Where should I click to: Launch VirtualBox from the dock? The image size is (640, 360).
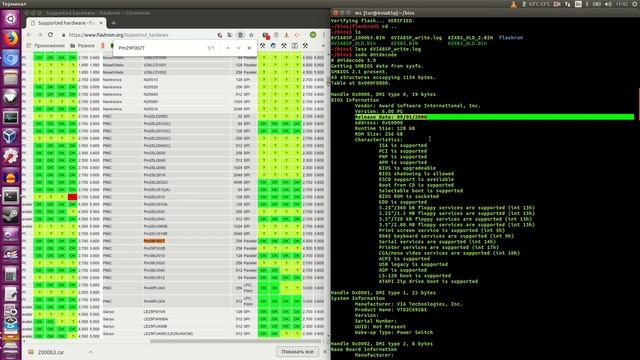(x=10, y=137)
